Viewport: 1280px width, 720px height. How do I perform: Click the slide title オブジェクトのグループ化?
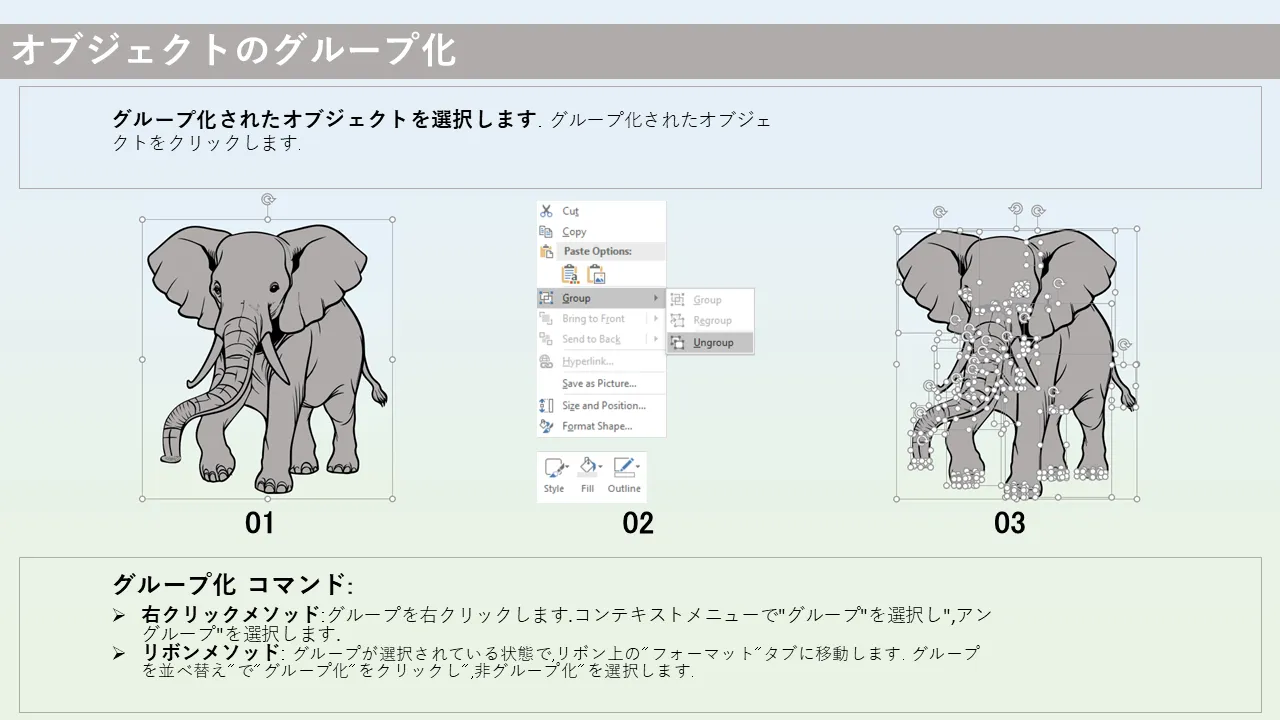234,50
